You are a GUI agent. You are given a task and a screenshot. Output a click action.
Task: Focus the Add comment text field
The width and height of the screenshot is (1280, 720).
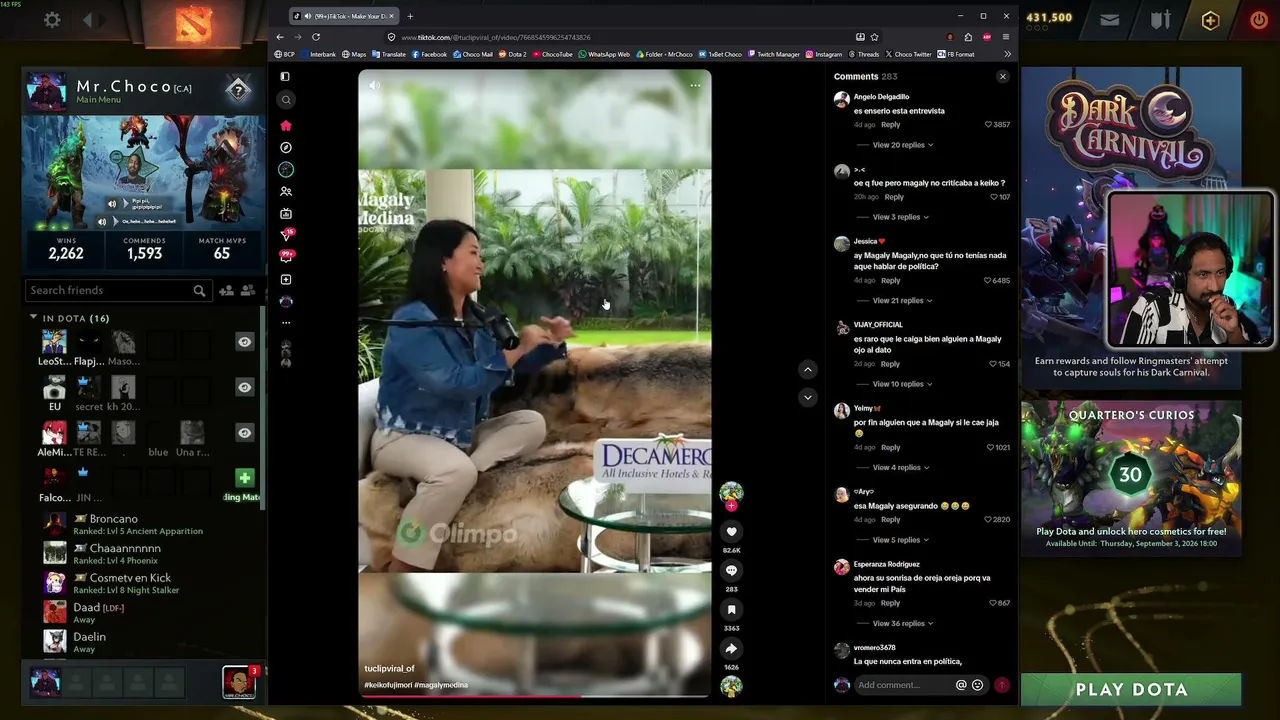904,685
